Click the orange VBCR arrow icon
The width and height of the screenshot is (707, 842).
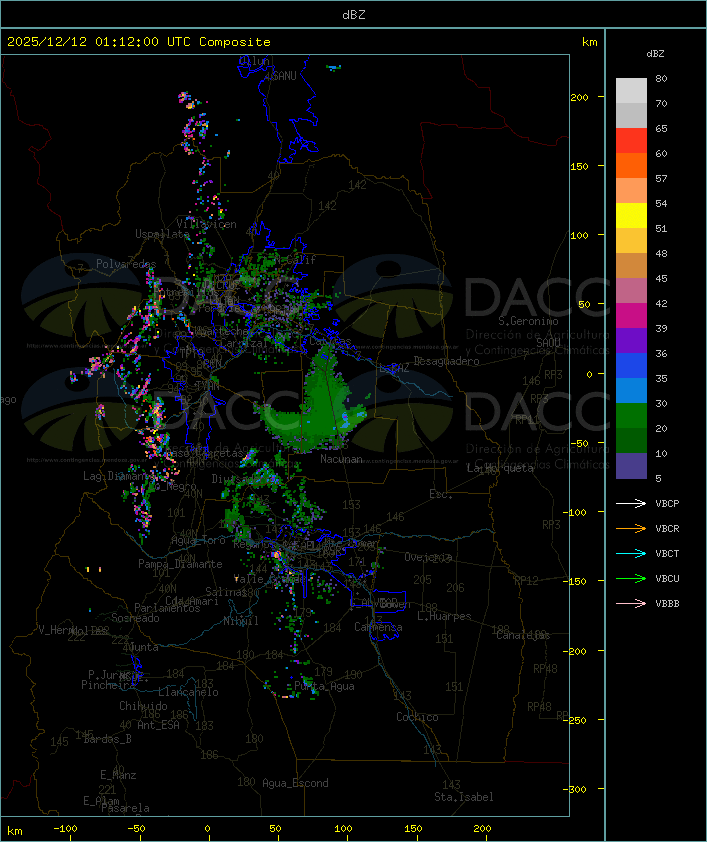631,529
